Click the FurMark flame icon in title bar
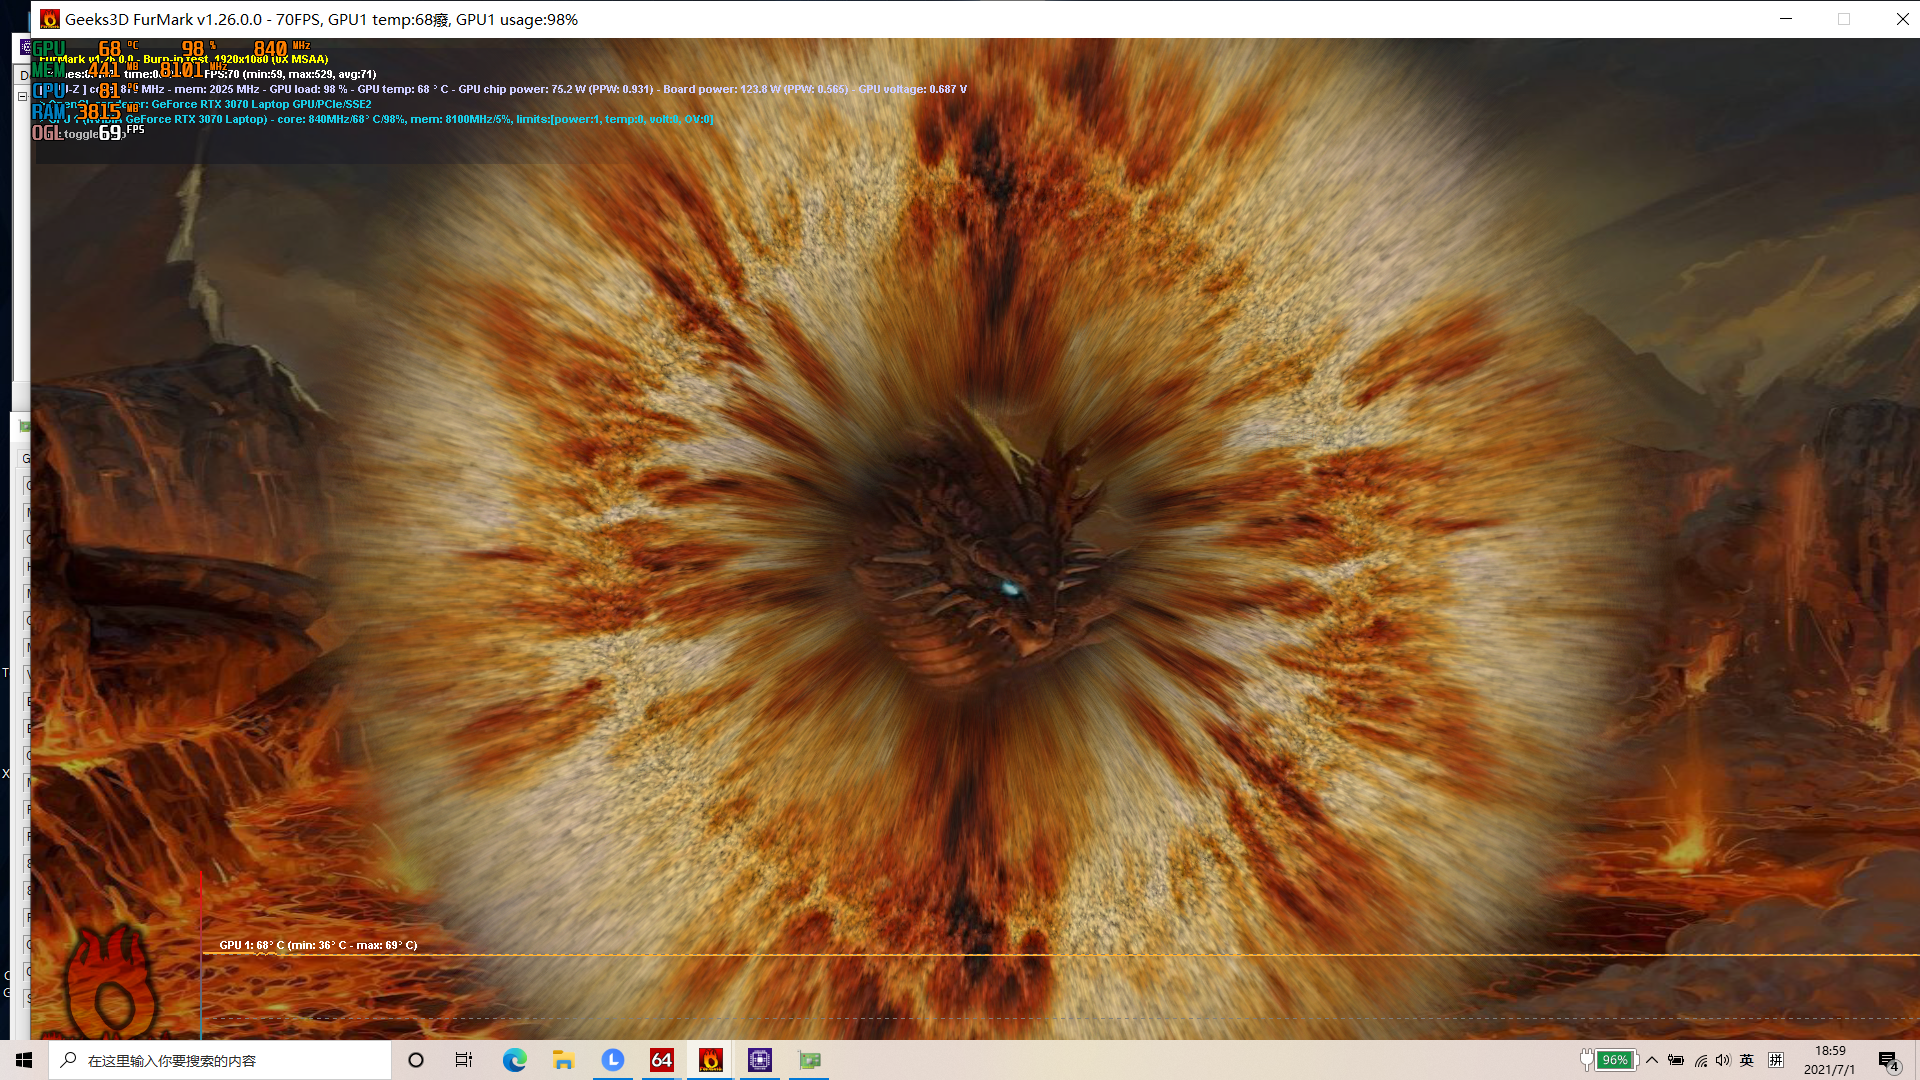This screenshot has height=1080, width=1920. click(49, 19)
